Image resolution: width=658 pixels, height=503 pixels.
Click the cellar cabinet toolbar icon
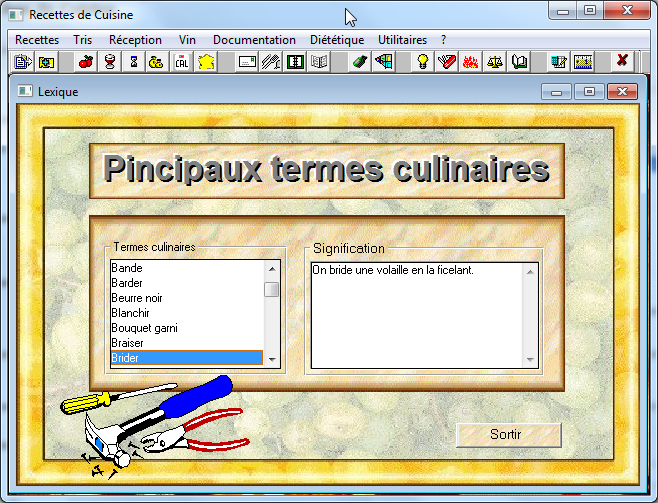coord(384,62)
